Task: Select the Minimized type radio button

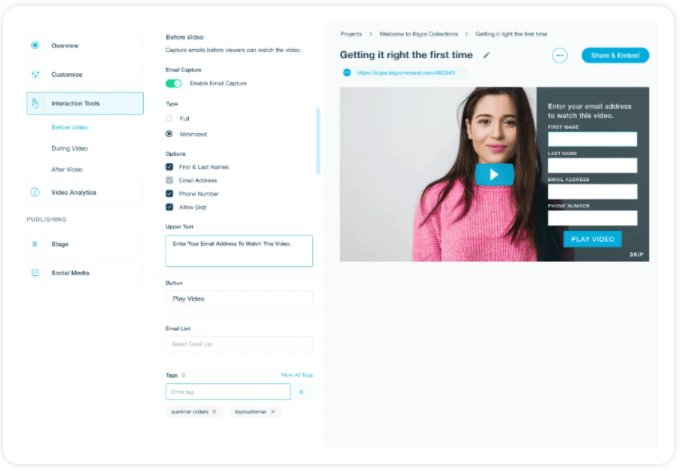Action: (x=169, y=134)
